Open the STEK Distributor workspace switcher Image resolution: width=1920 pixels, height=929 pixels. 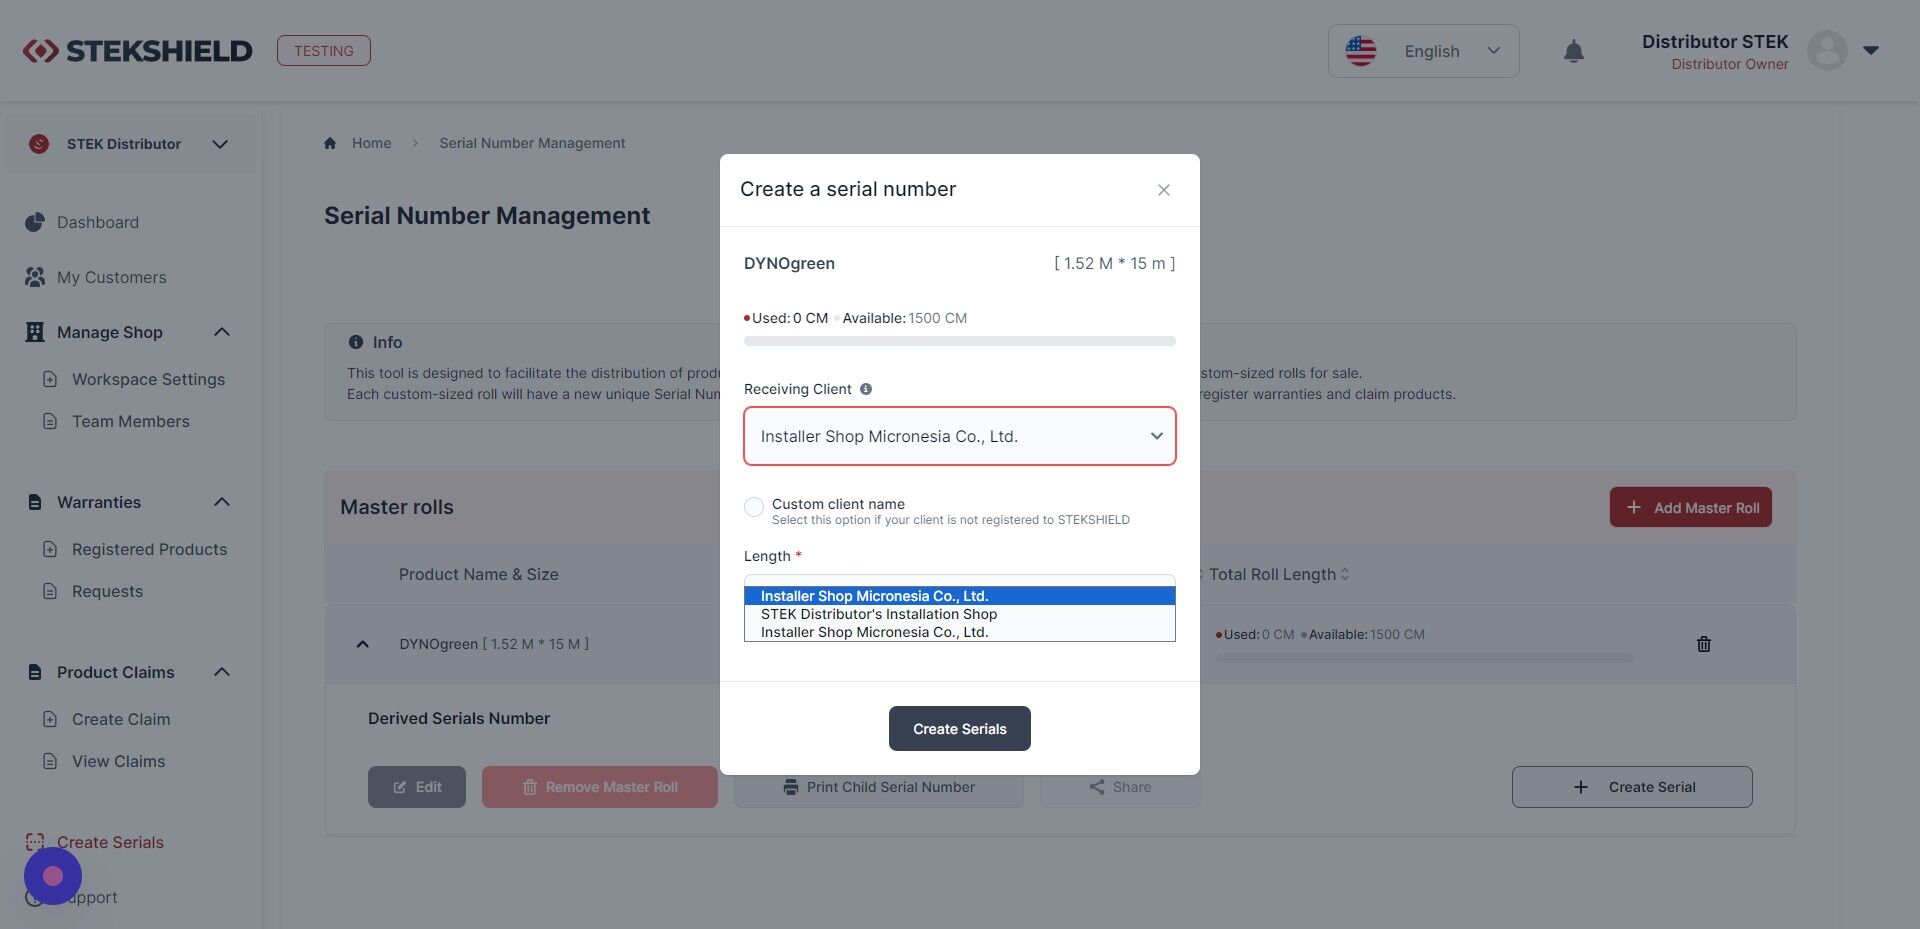tap(131, 144)
